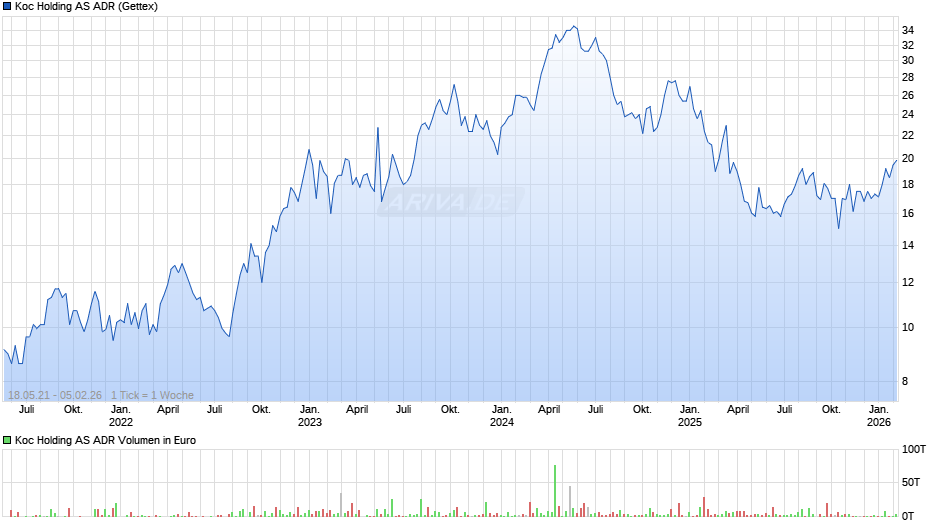Click the 16 price axis label

pyautogui.click(x=908, y=213)
